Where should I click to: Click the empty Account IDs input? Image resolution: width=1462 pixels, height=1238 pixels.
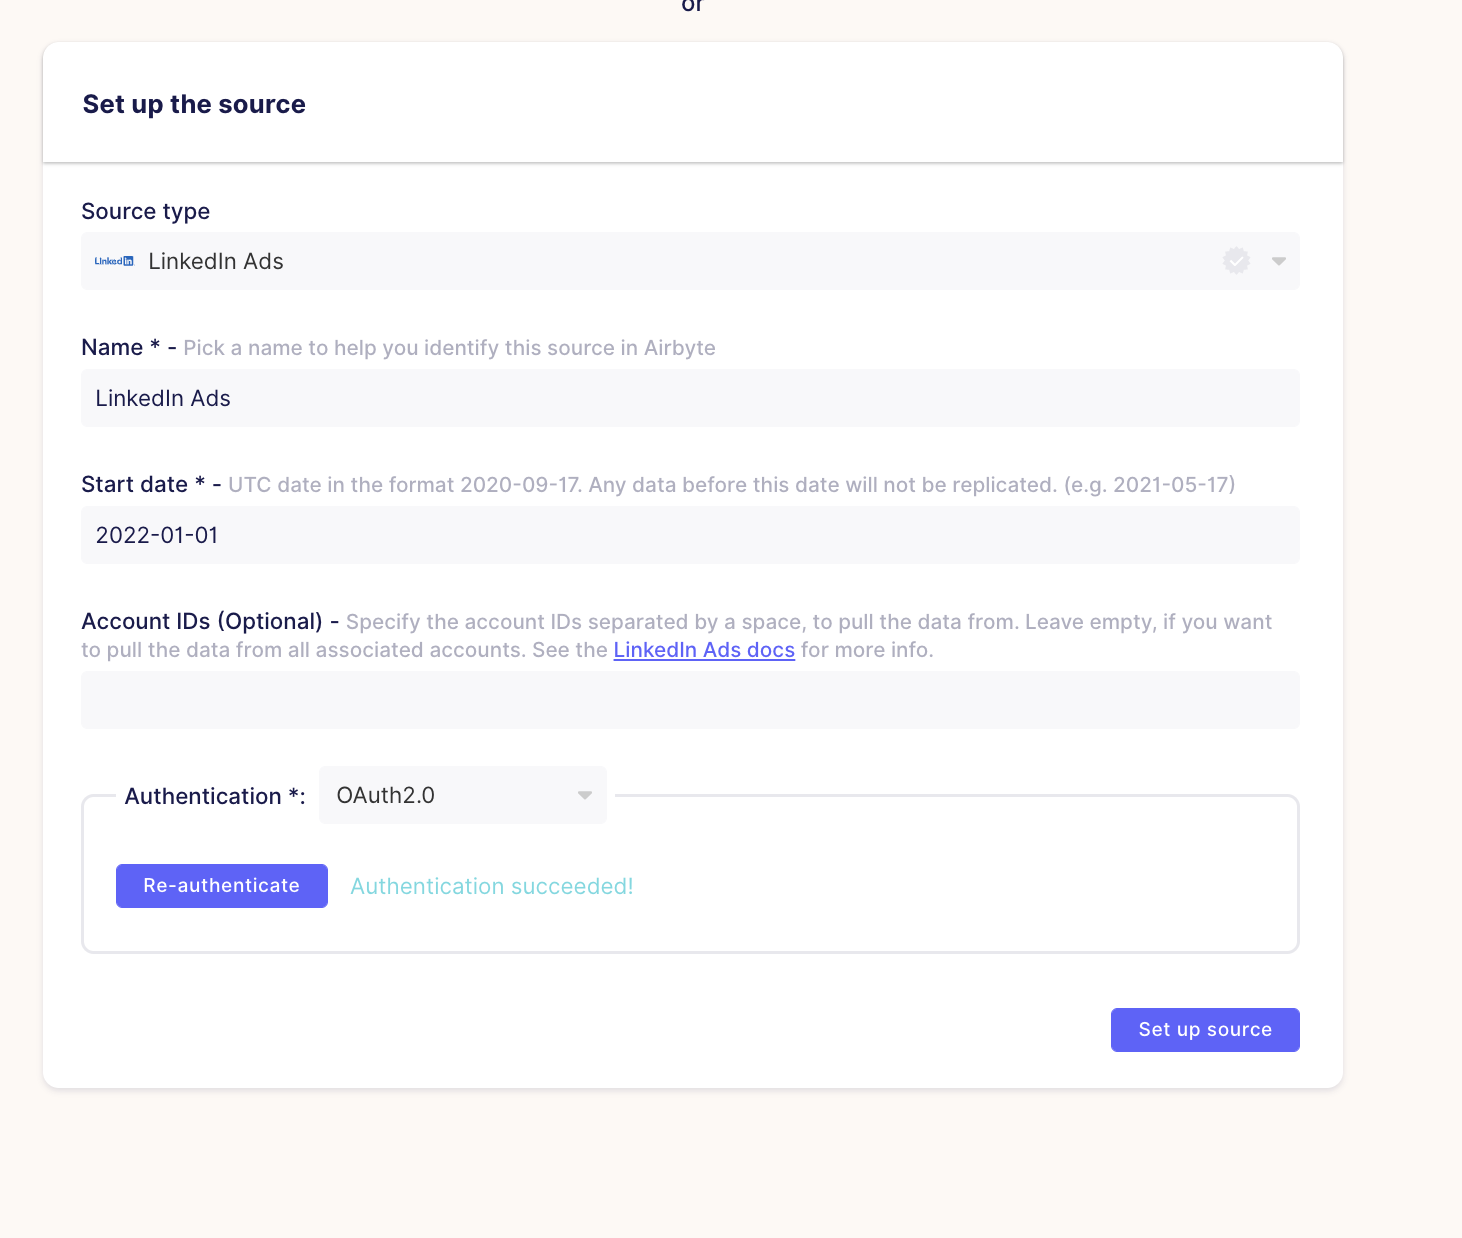point(690,700)
